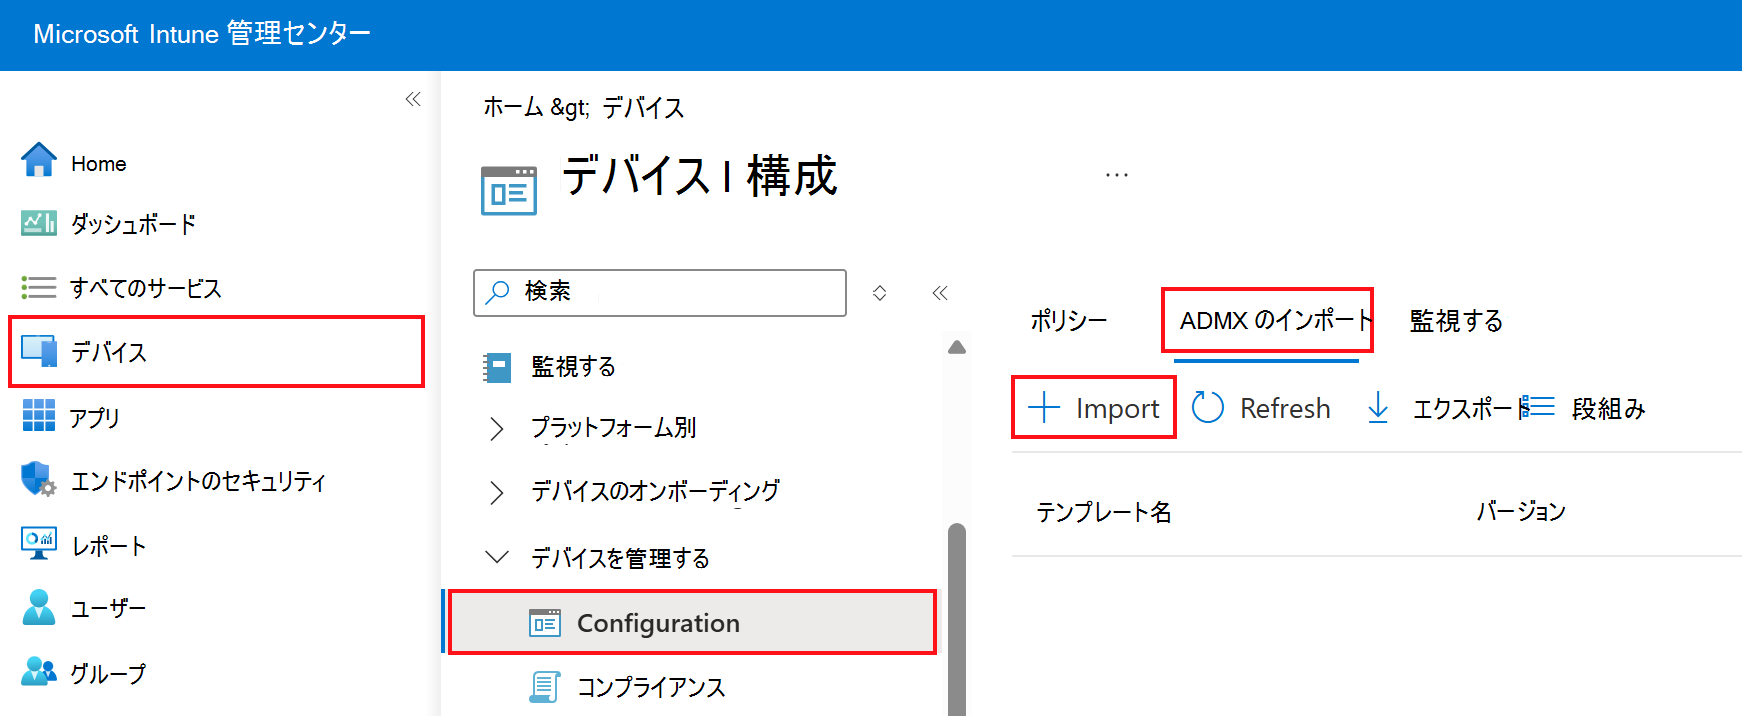Click the エクスポート button label
This screenshot has width=1742, height=716.
(x=1470, y=409)
